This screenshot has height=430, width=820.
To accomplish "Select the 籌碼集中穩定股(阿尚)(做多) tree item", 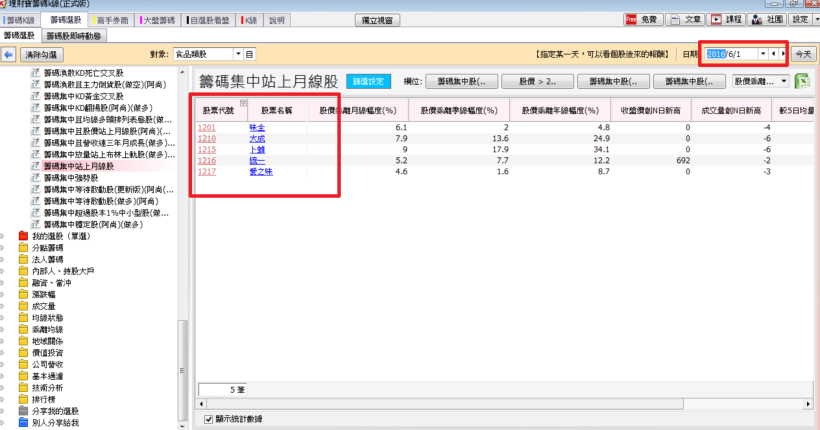I will [x=93, y=224].
